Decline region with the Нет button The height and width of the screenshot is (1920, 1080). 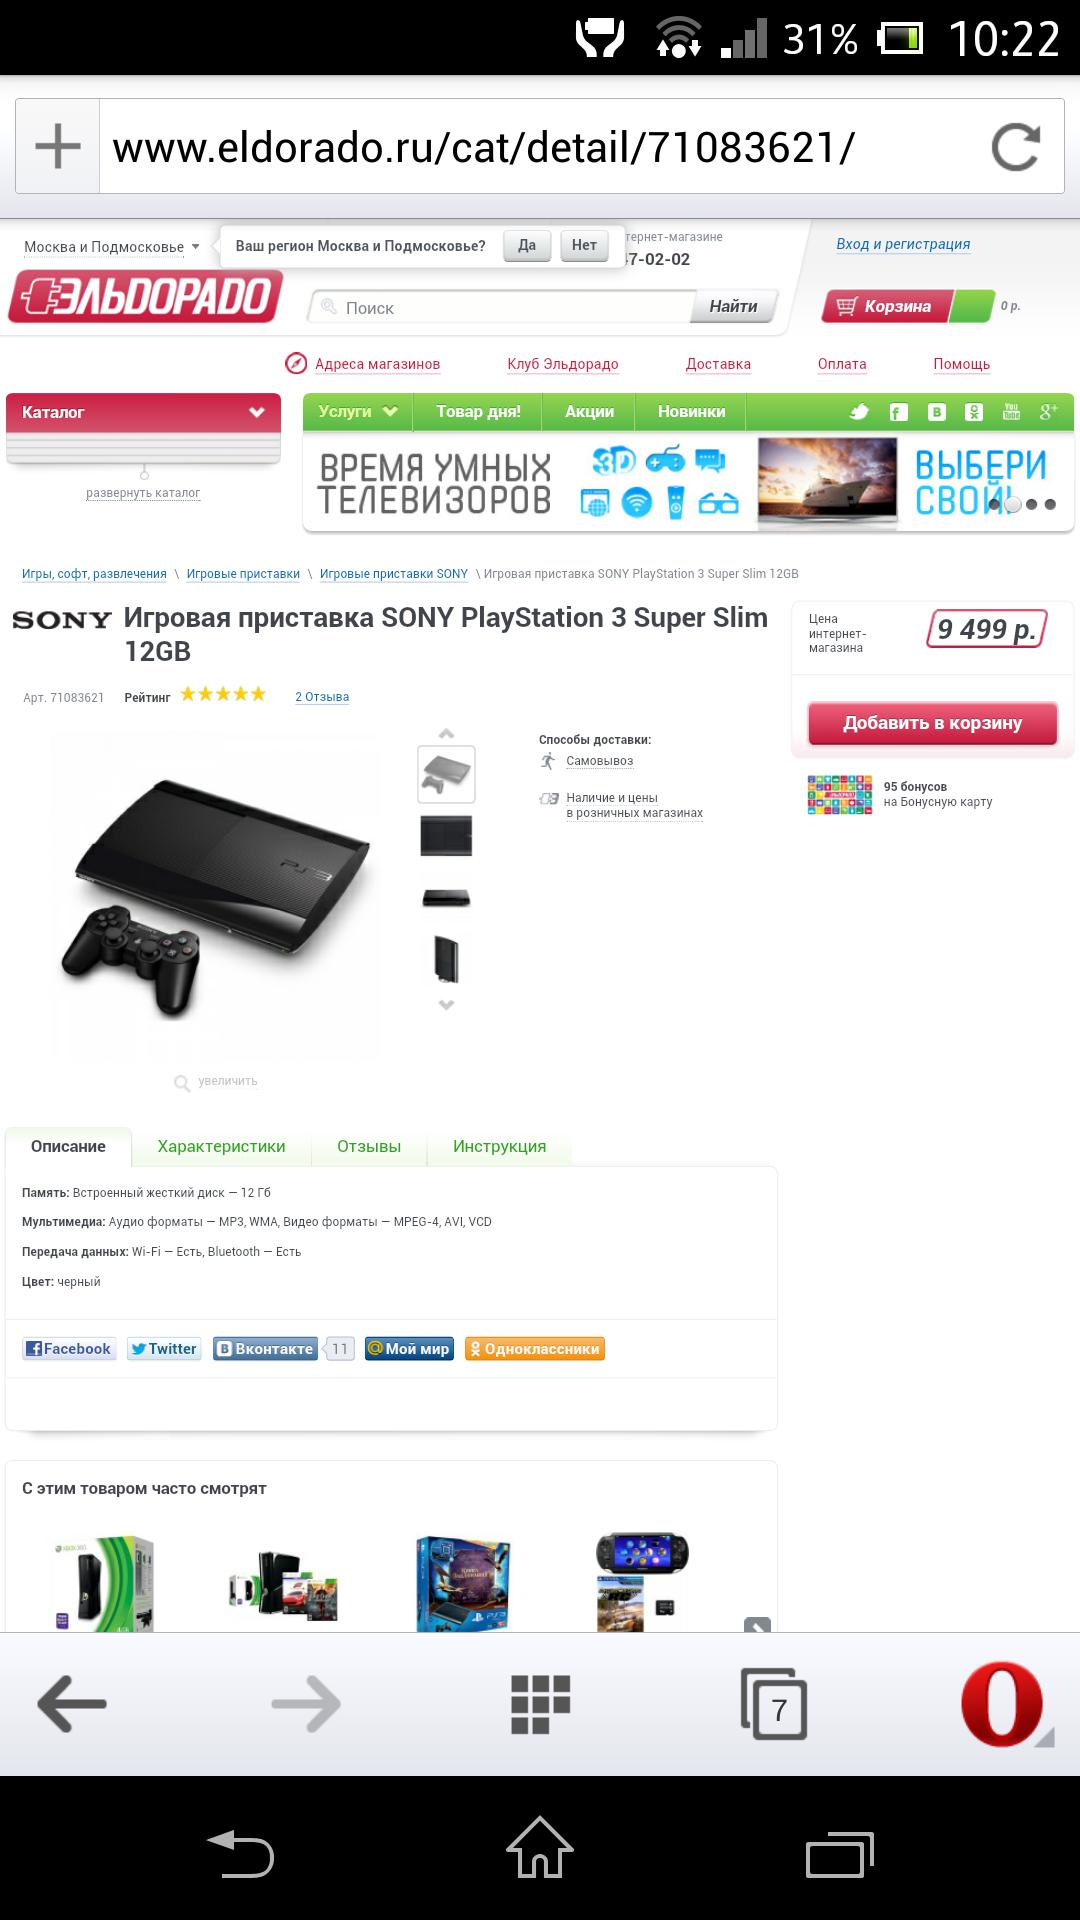[x=584, y=246]
